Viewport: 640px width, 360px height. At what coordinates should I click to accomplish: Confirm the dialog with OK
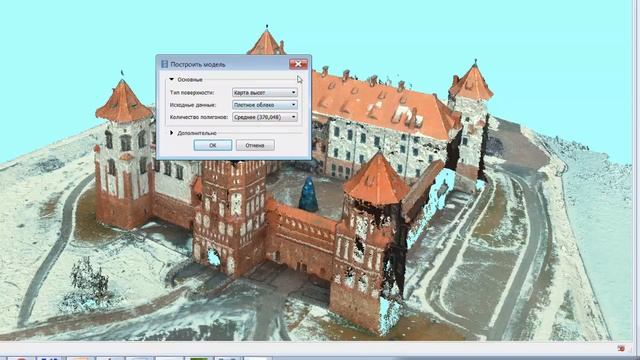[x=213, y=145]
